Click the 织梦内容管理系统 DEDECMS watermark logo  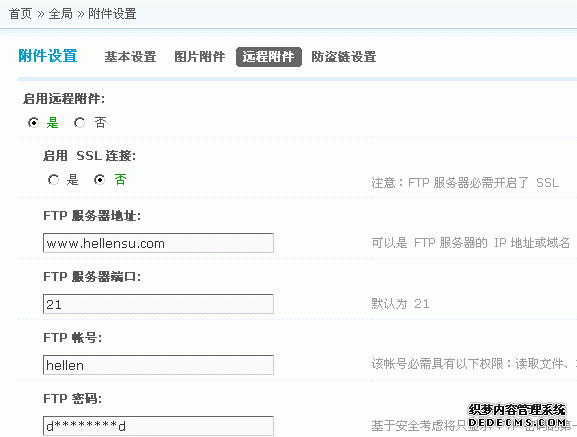[x=517, y=416]
